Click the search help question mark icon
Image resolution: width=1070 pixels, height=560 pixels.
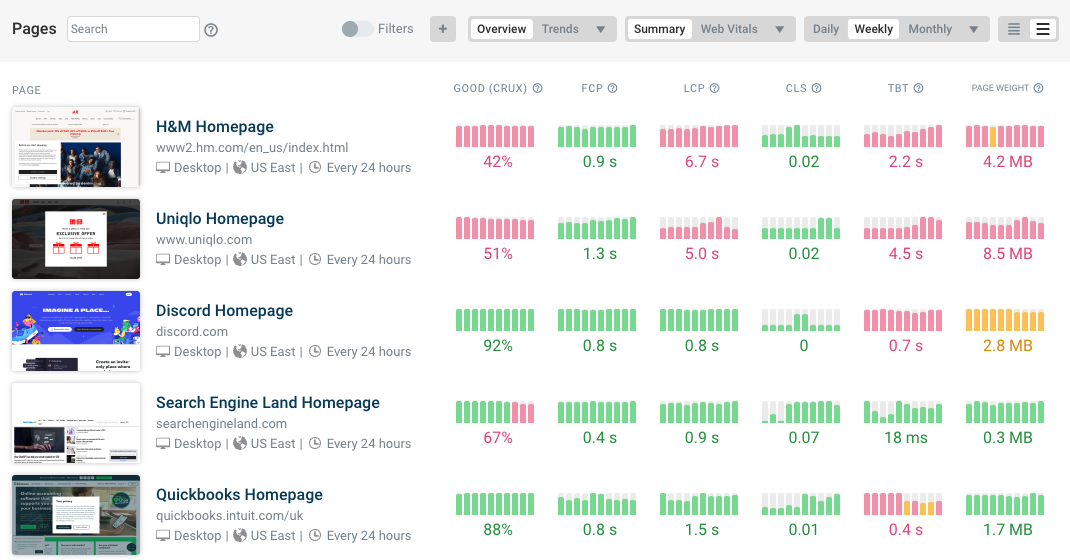tap(211, 29)
